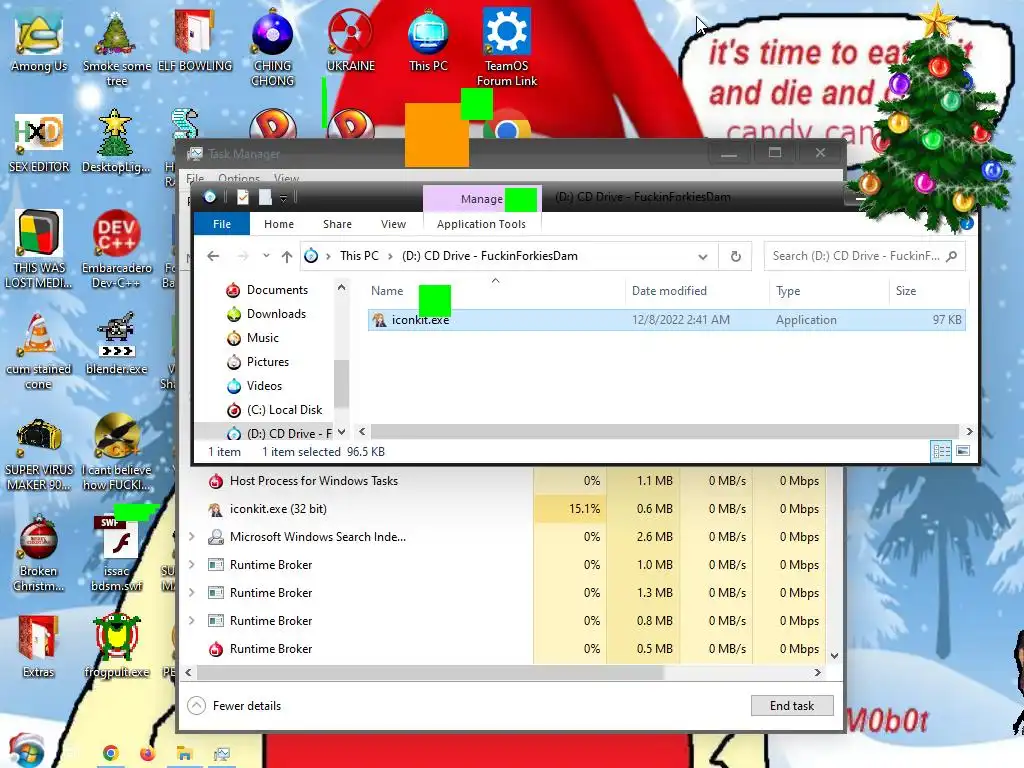Screen dimensions: 1024x768
Task: Click File Explorer taskbar icon
Action: coord(184,754)
